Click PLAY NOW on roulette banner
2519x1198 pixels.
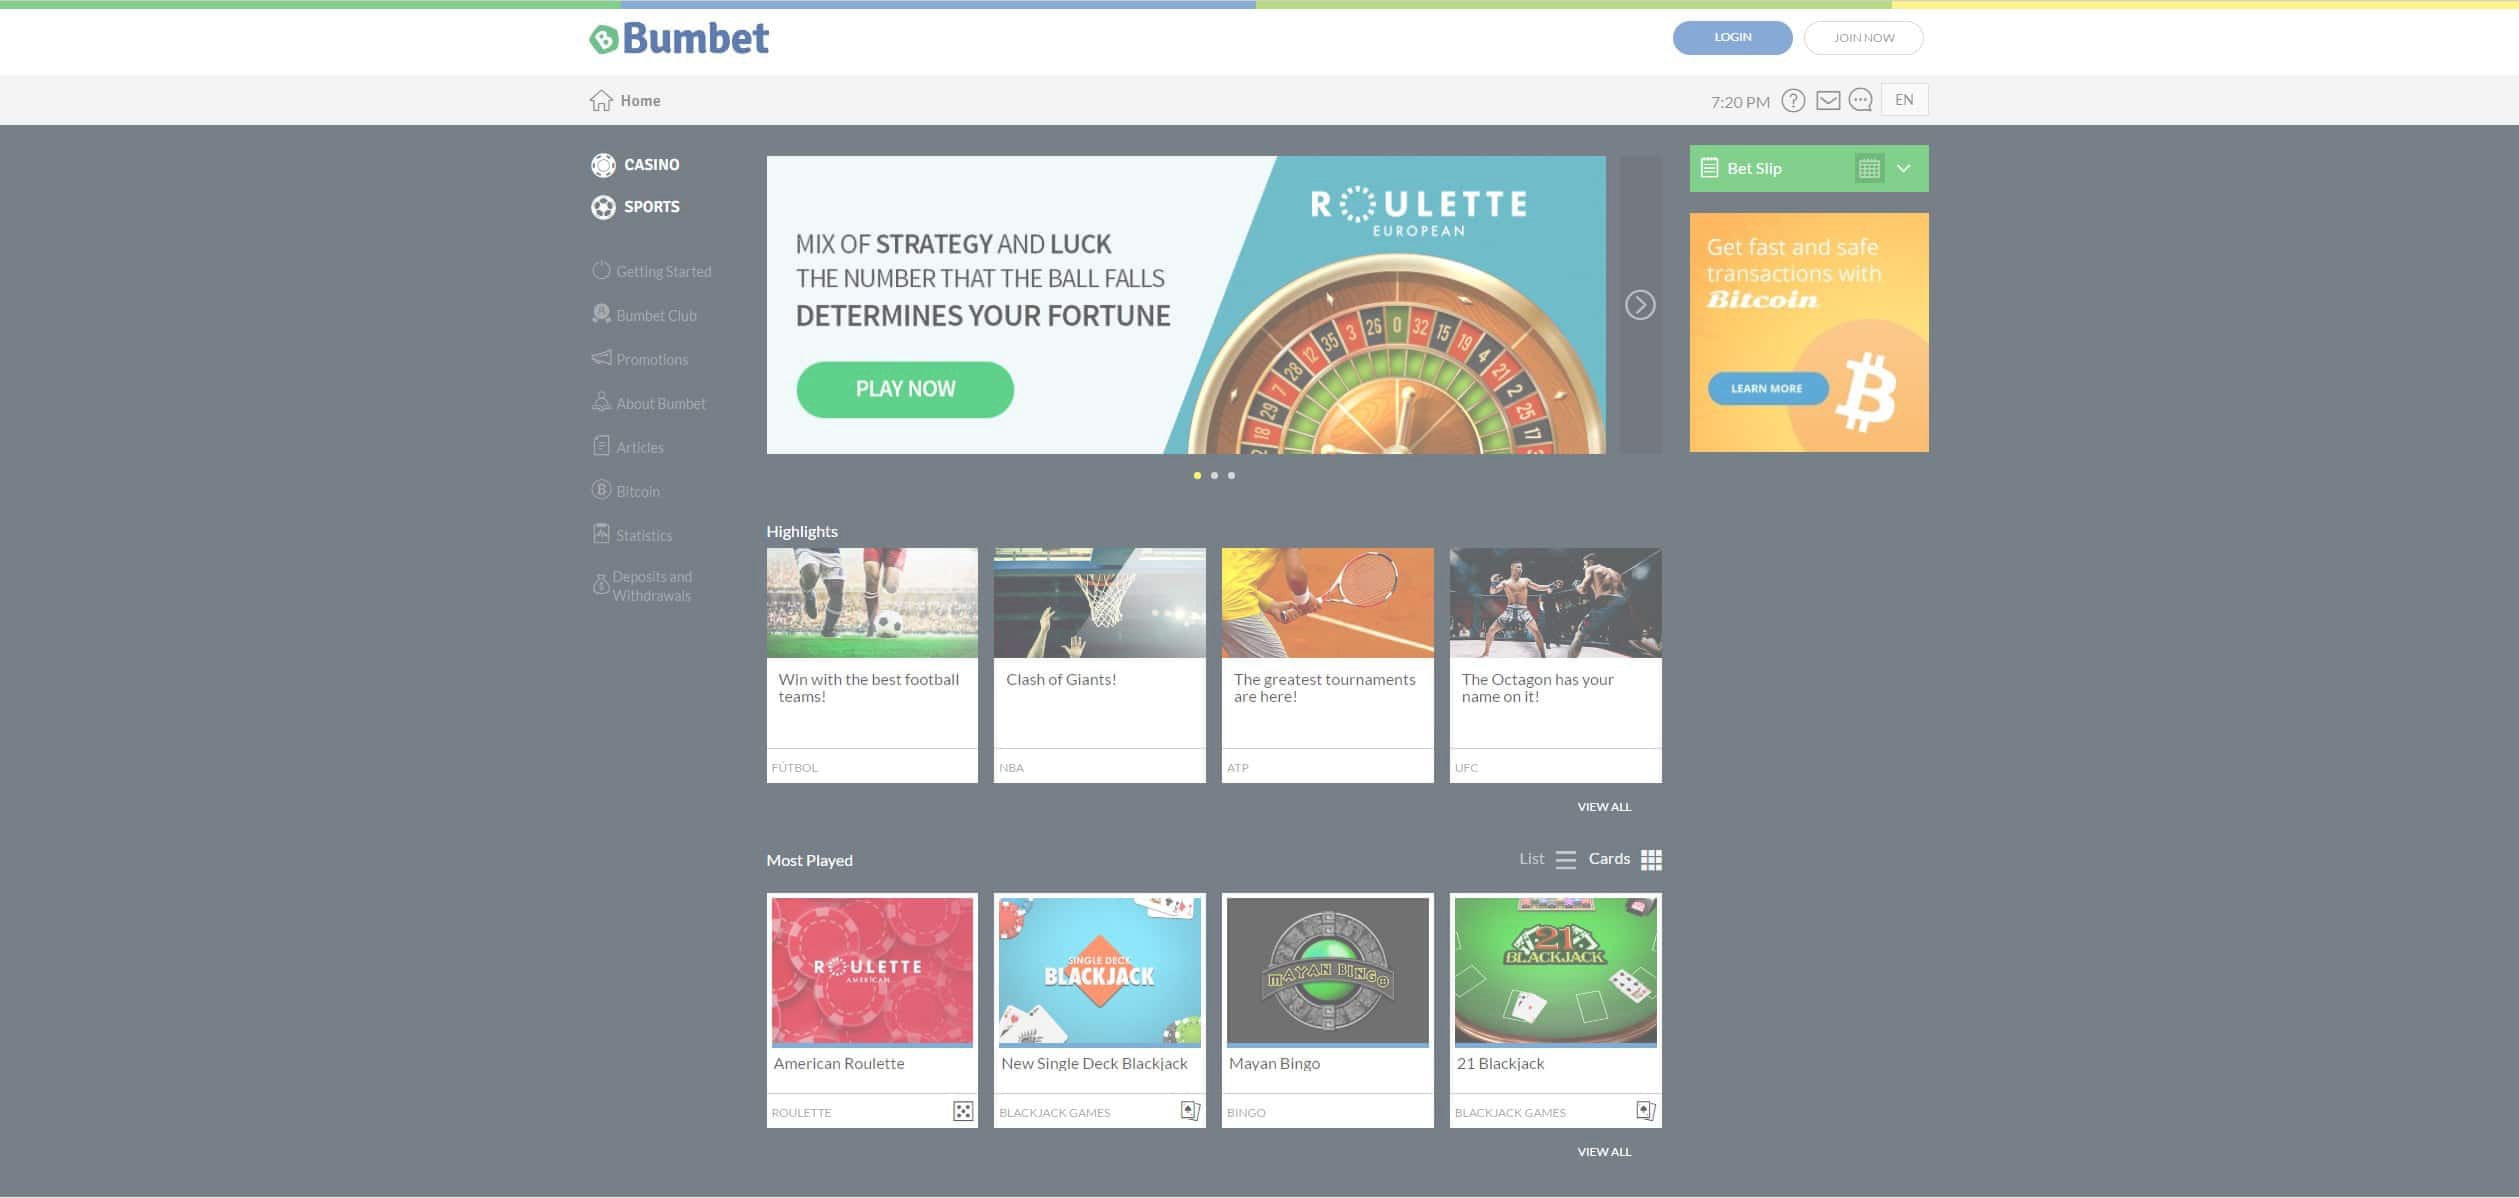point(905,389)
